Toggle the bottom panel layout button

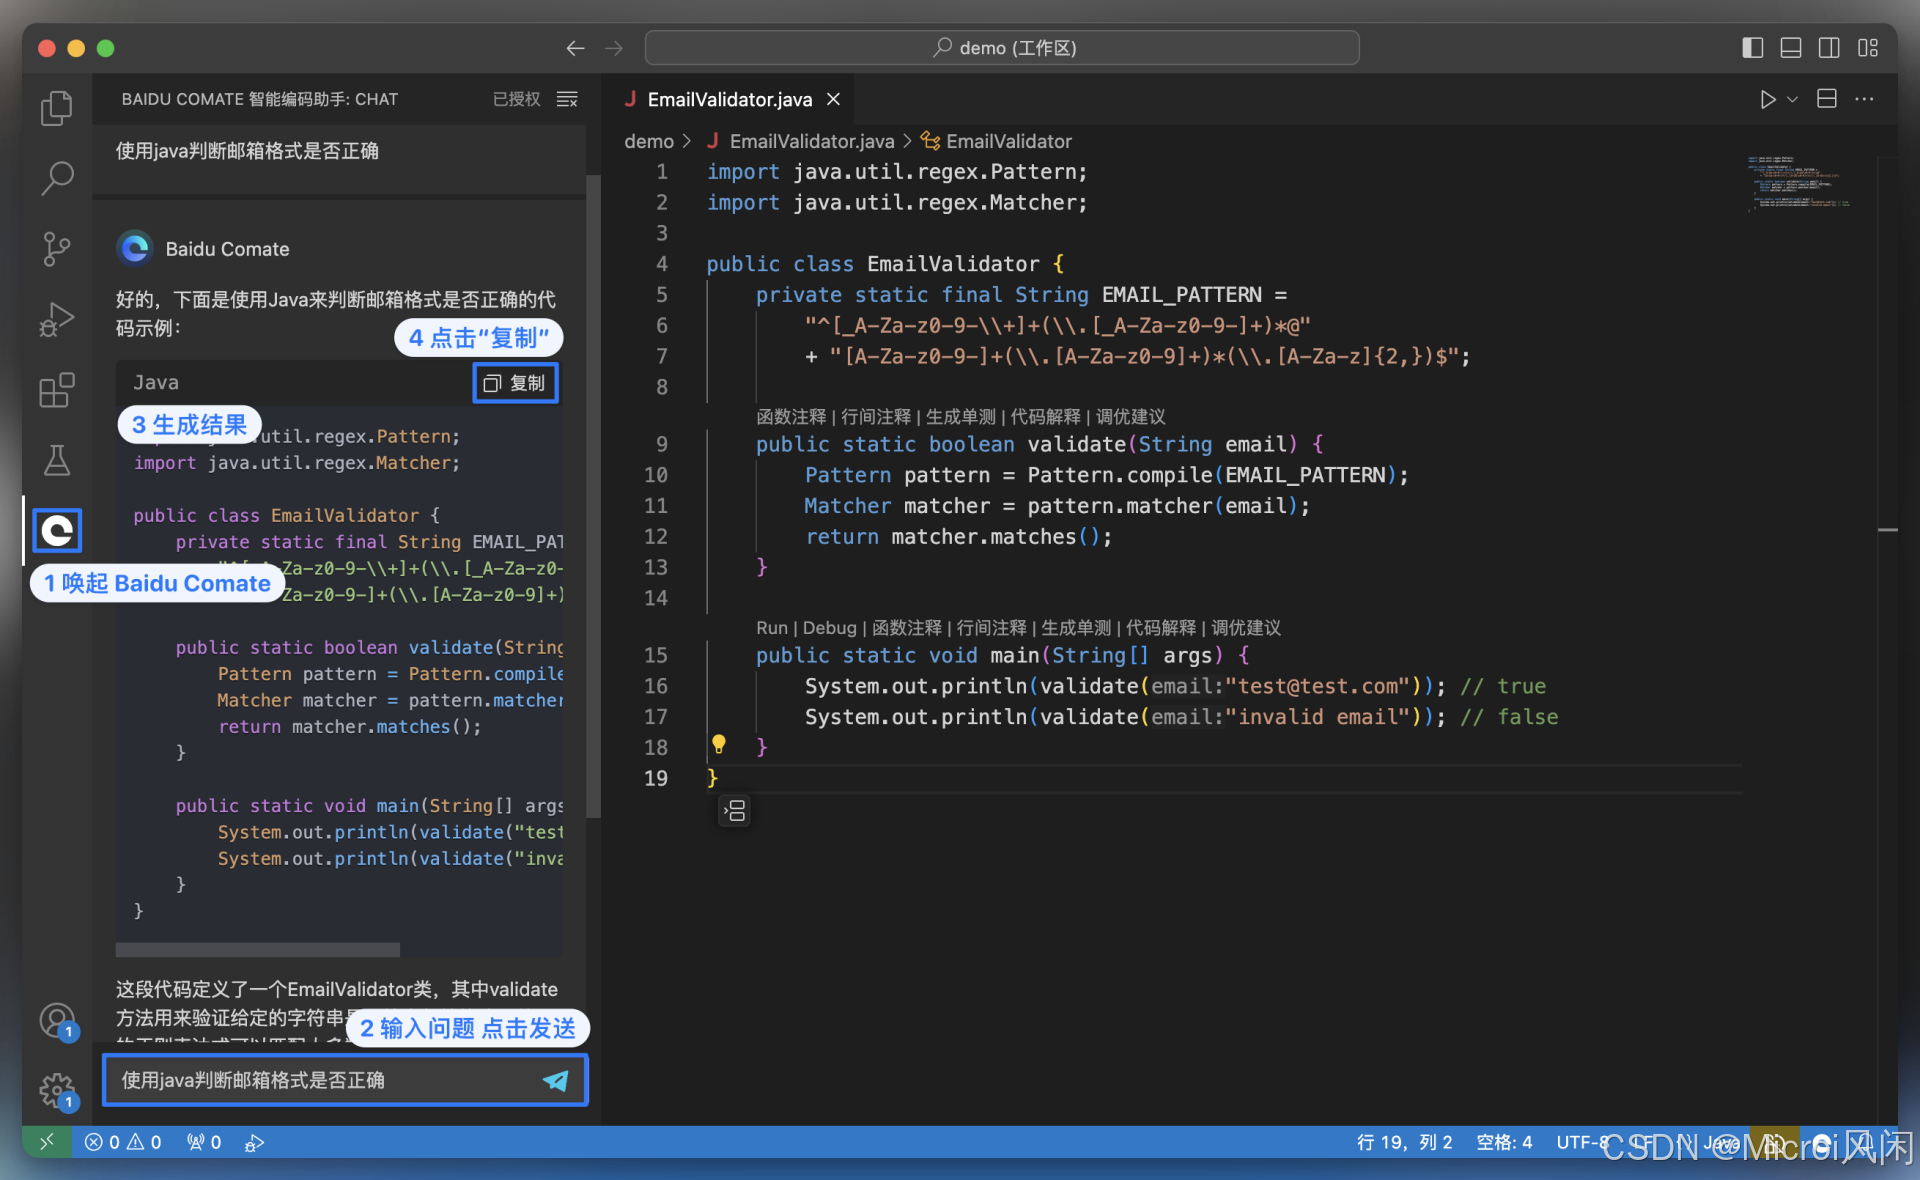[1791, 48]
